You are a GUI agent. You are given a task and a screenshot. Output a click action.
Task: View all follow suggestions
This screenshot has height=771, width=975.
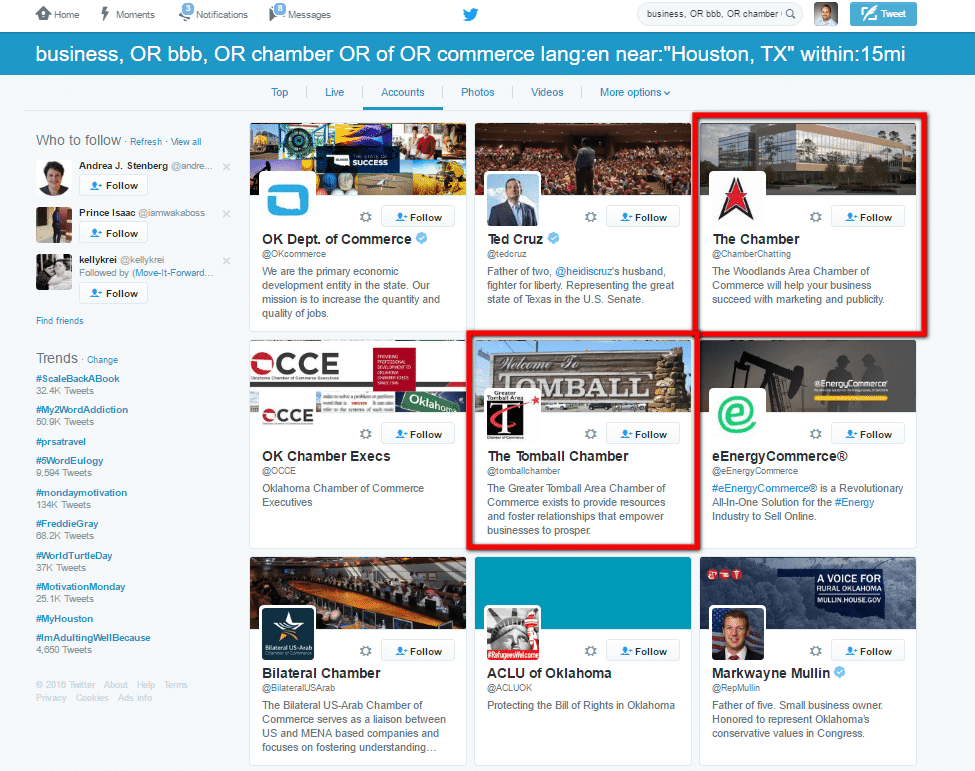pyautogui.click(x=186, y=142)
